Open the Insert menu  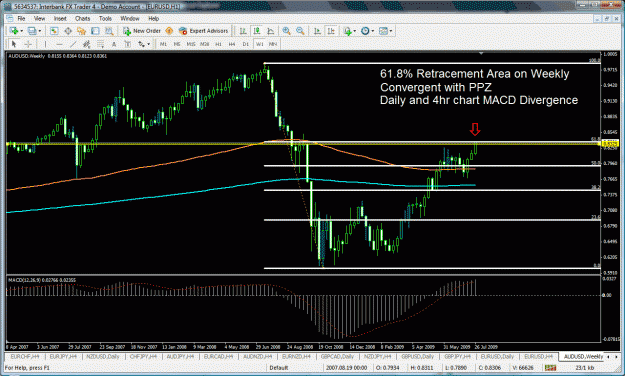60,18
